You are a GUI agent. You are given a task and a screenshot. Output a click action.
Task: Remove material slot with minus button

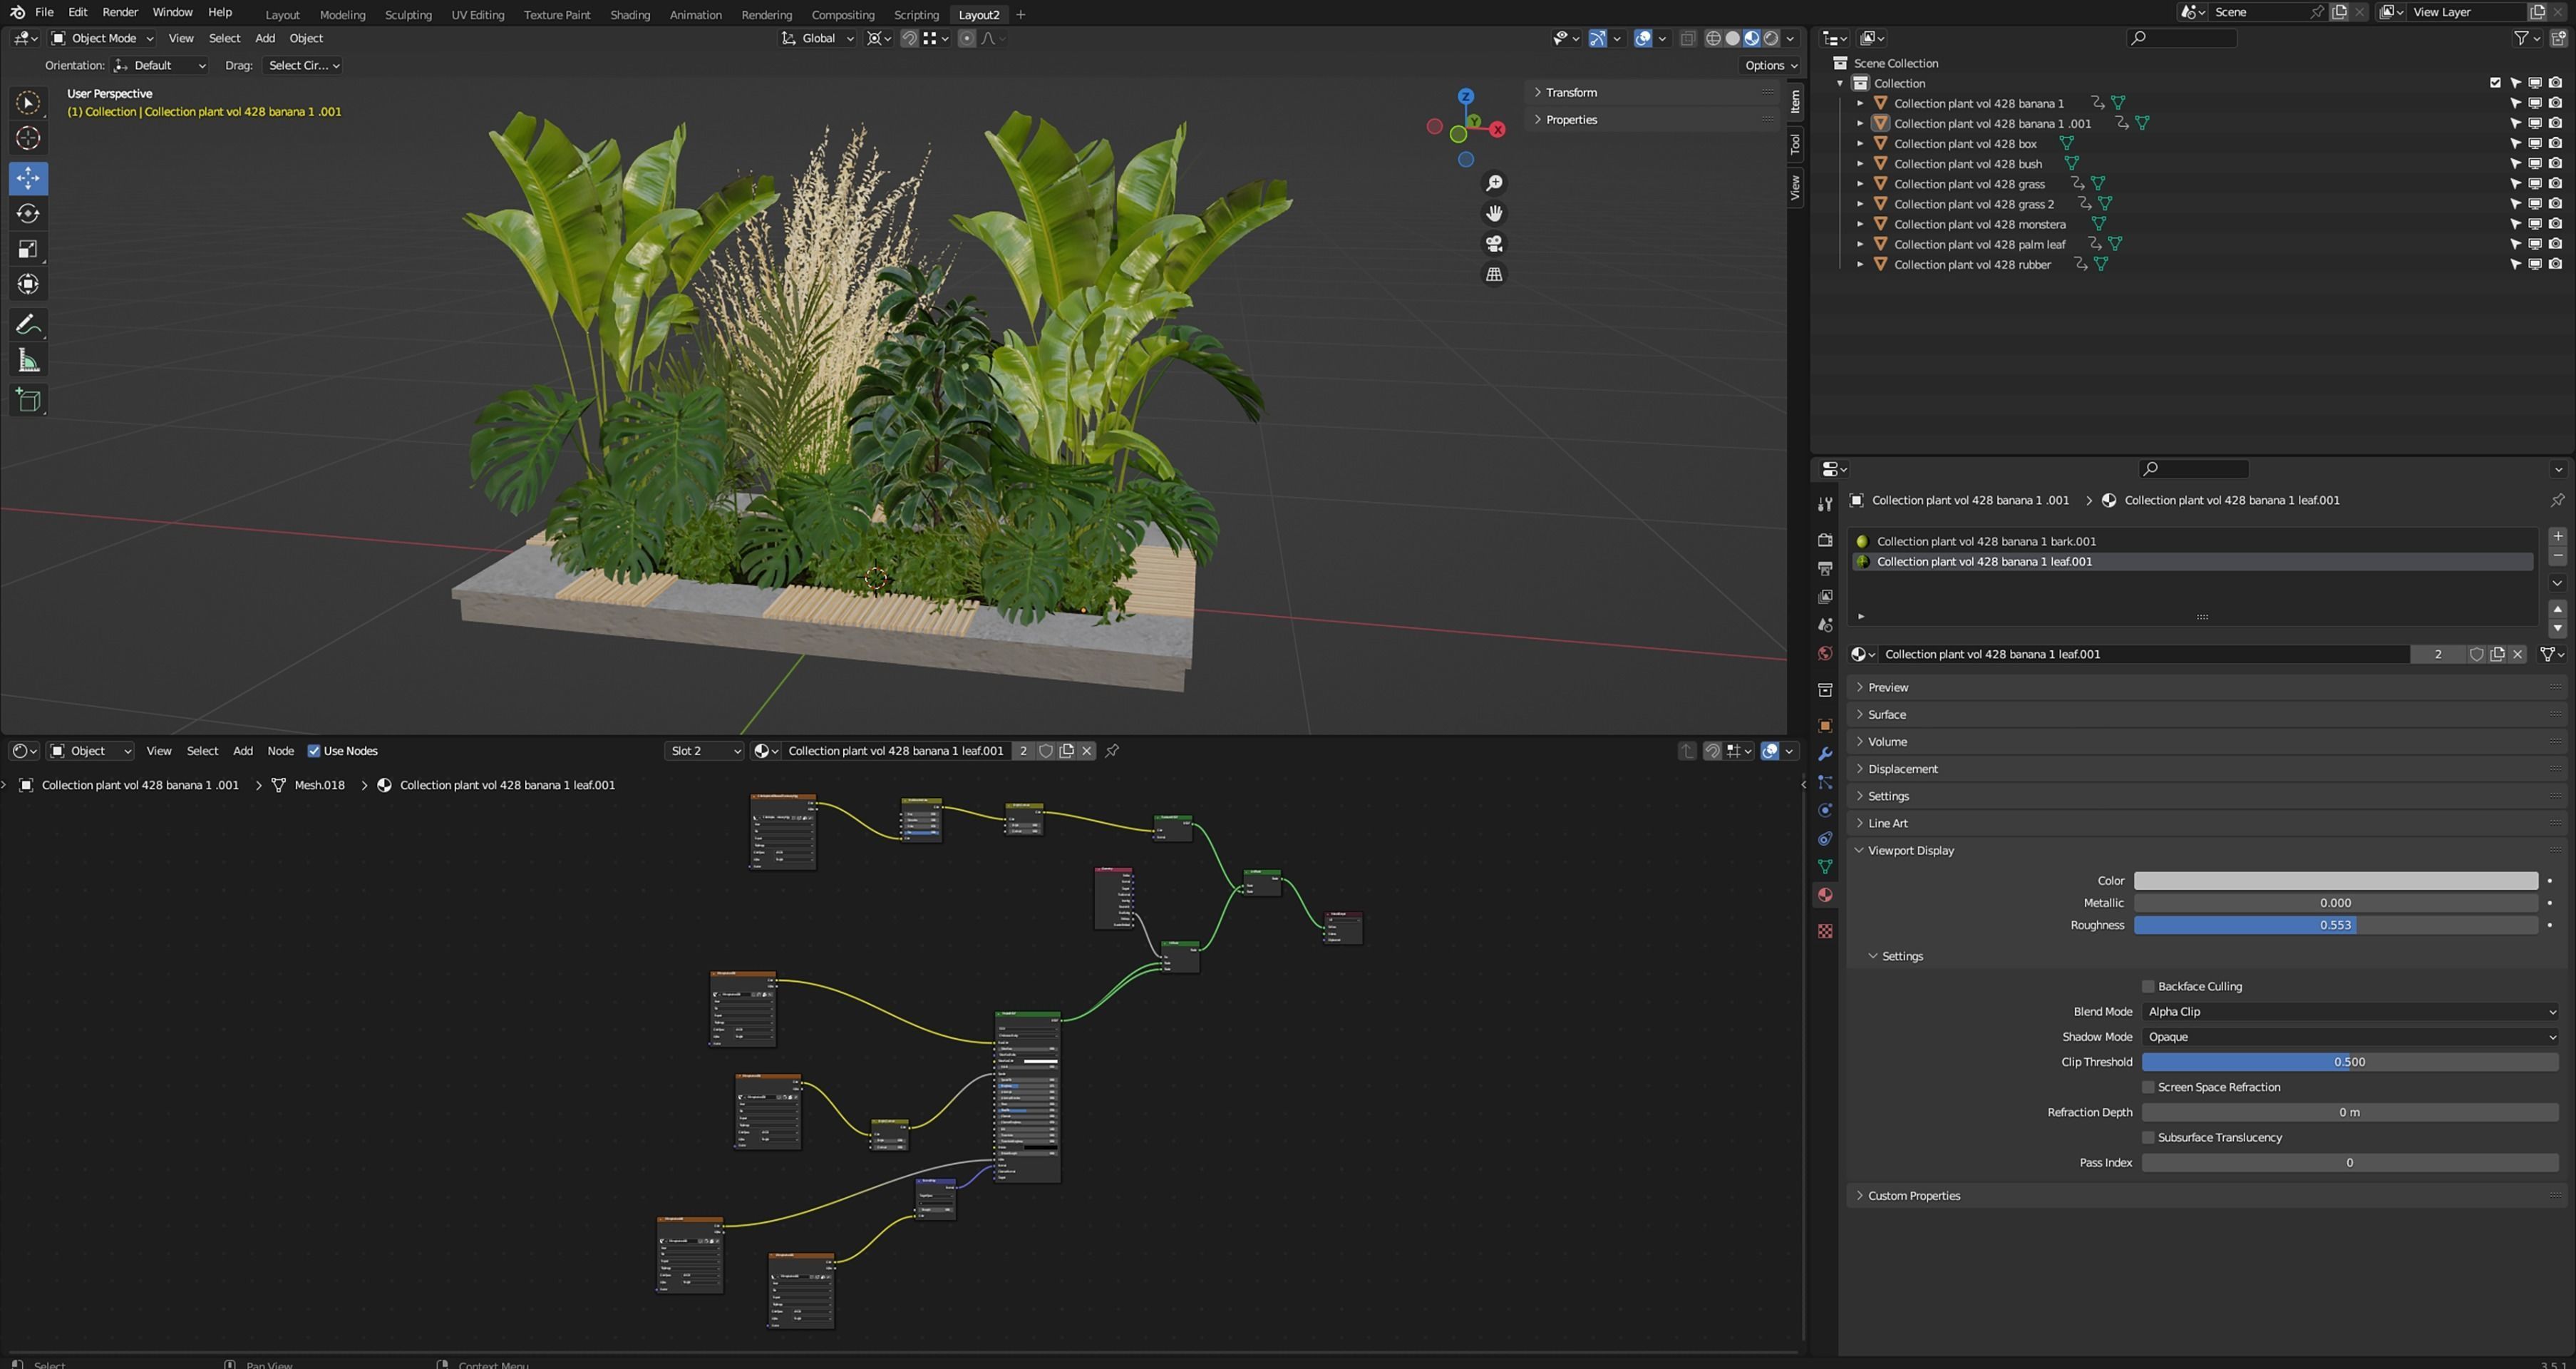tap(2558, 555)
